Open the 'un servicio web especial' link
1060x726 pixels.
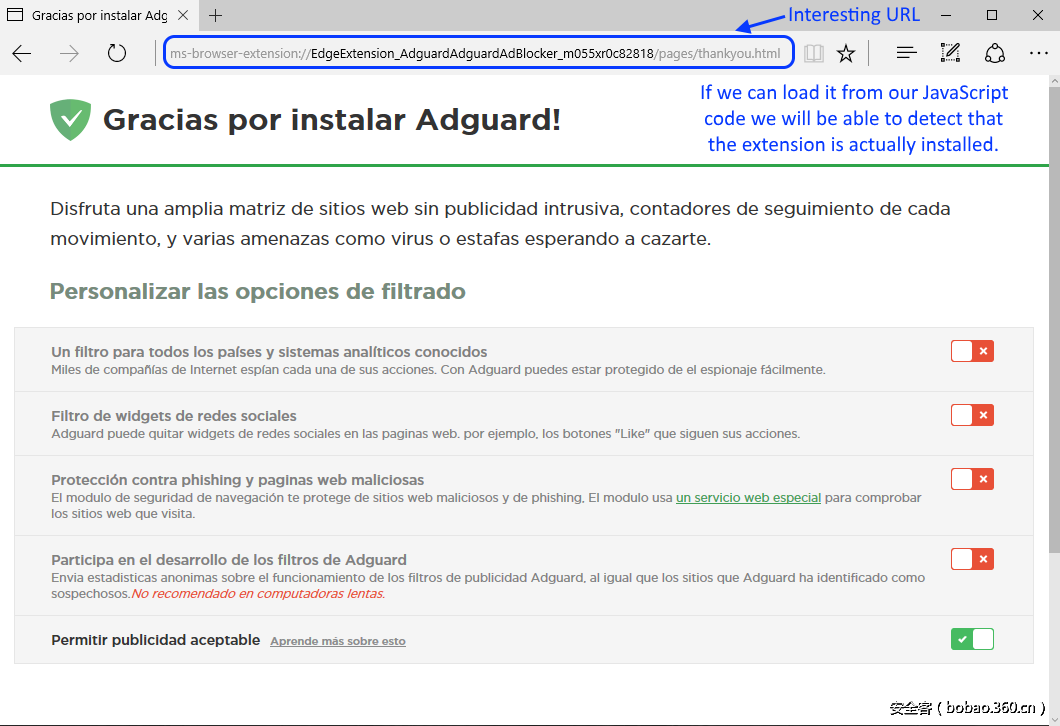(x=748, y=497)
